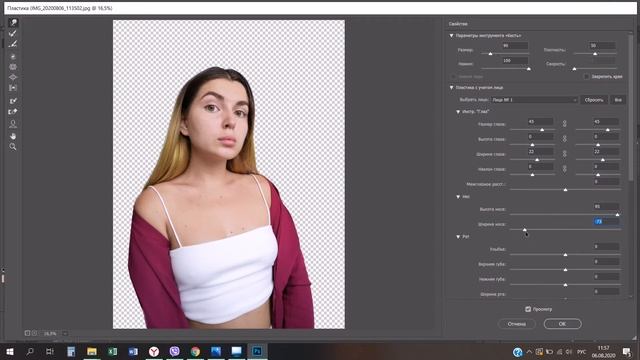Switch to Word on the taskbar

click(133, 351)
